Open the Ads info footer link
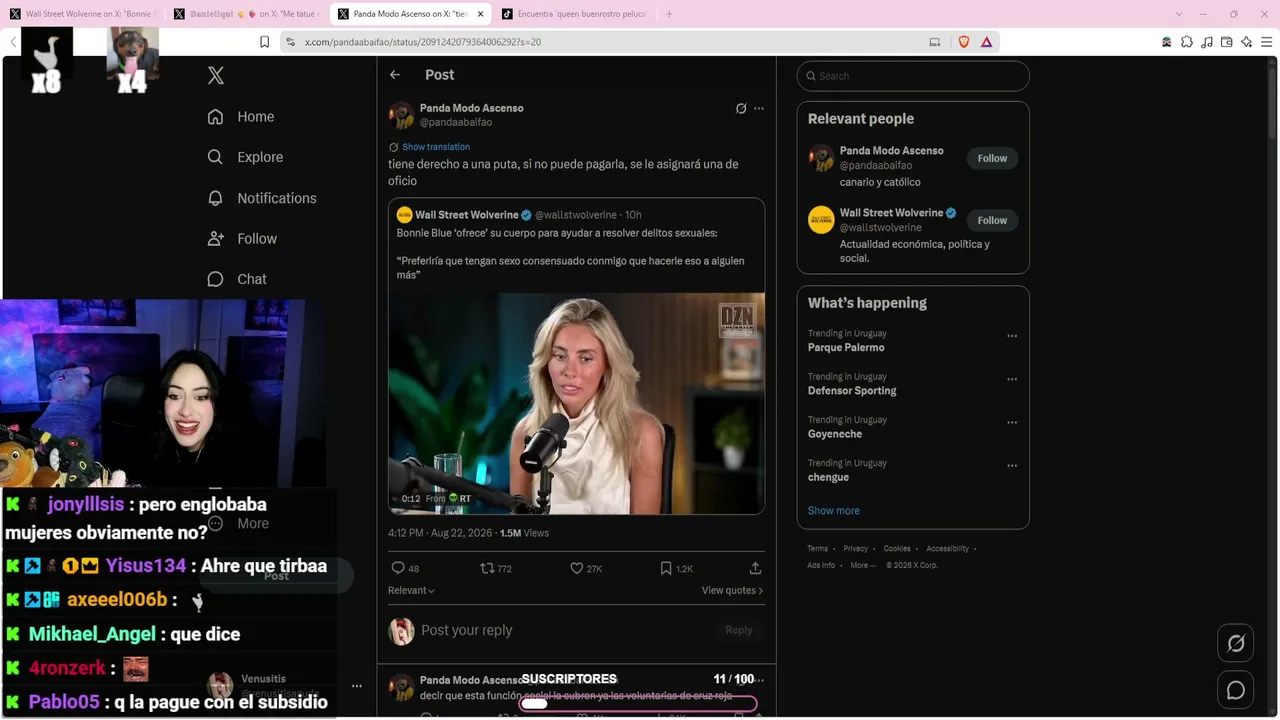 coord(821,566)
